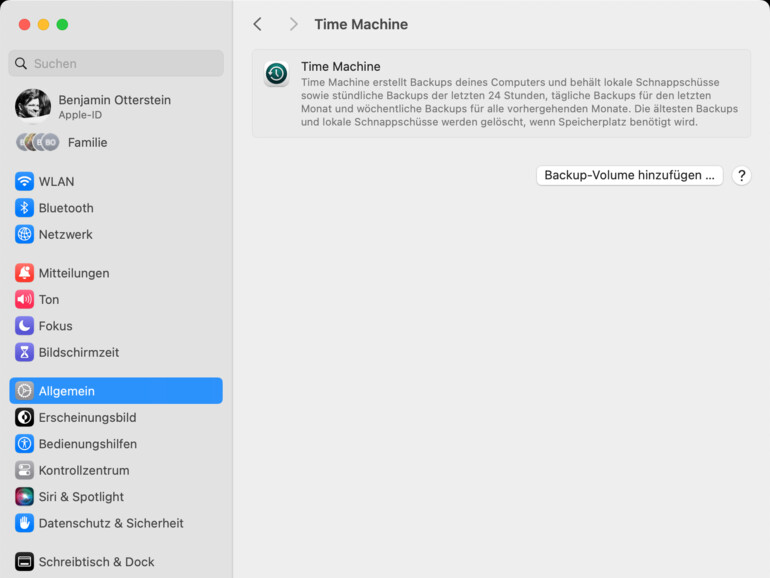Image resolution: width=770 pixels, height=578 pixels.
Task: Click the WLAN wifi icon
Action: 24,181
